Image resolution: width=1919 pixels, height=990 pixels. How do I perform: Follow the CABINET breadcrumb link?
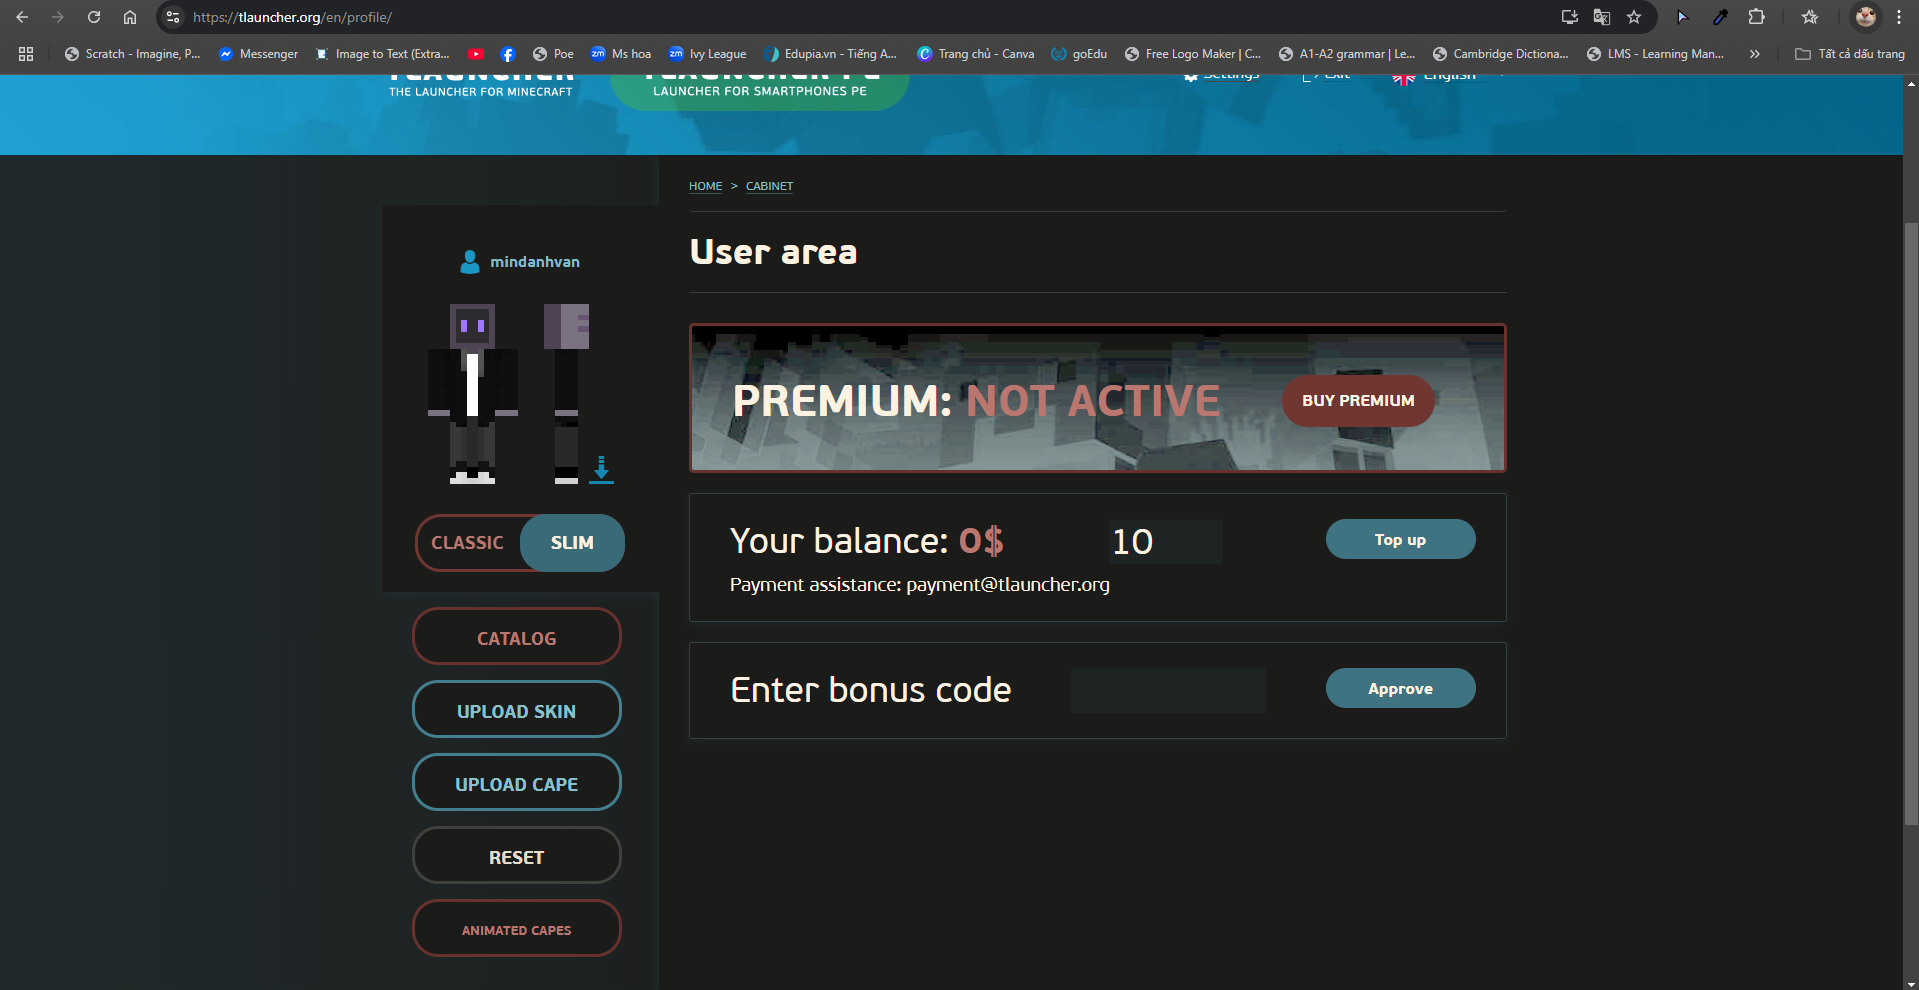(x=769, y=186)
